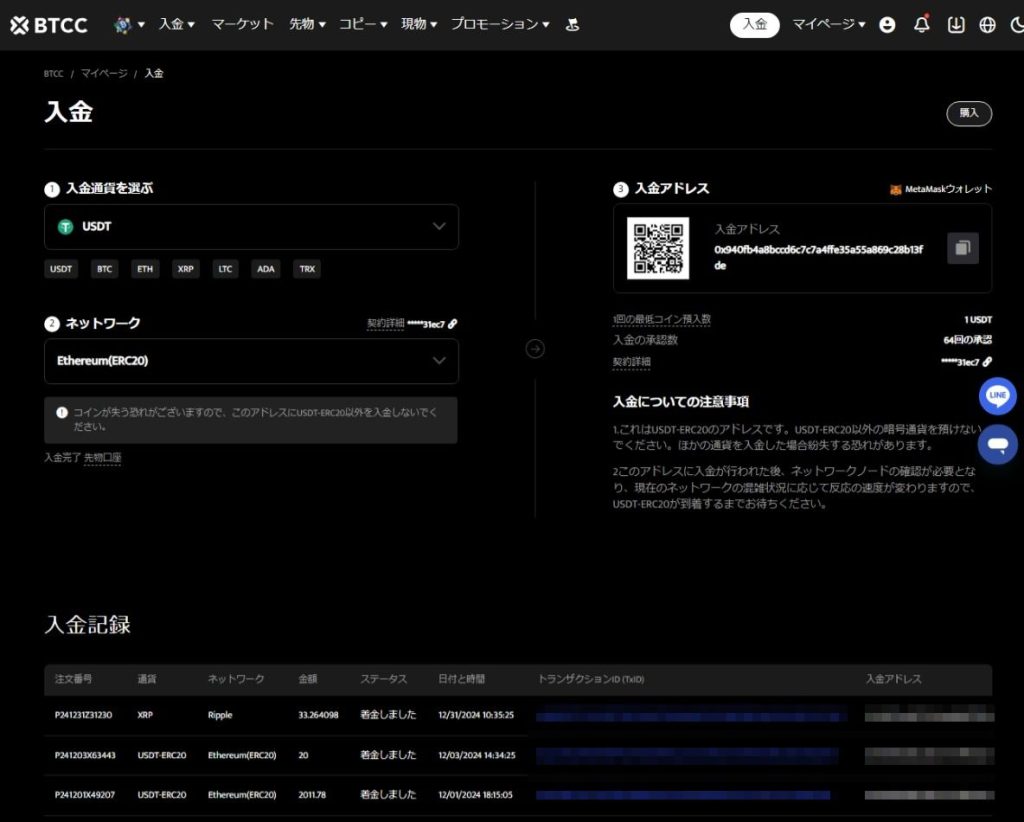Toggle dark mode with the moon icon

click(x=1016, y=24)
